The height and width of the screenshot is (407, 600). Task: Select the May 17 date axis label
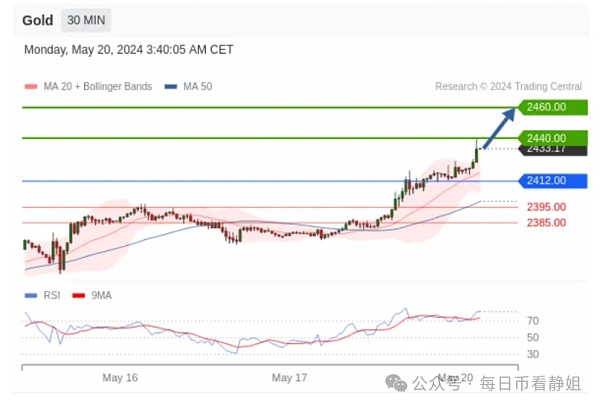pos(289,377)
